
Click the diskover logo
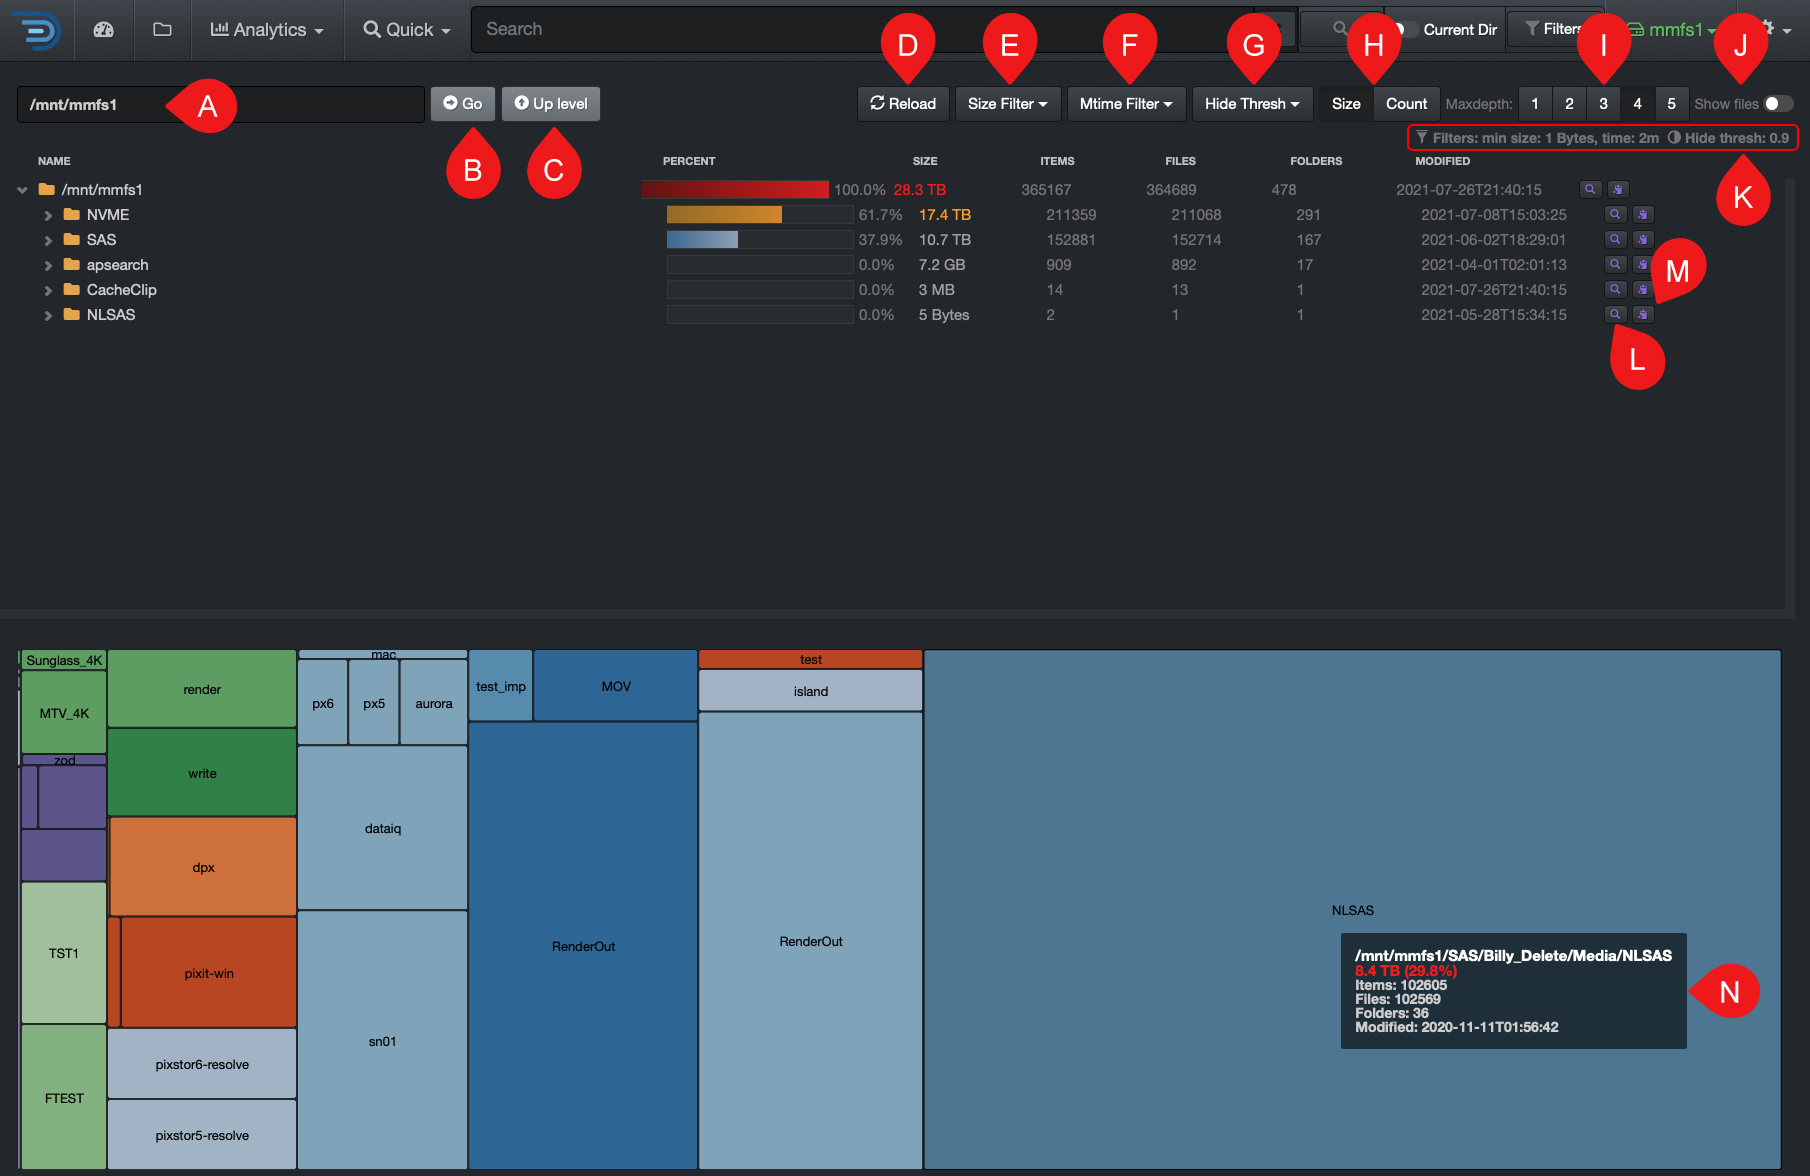point(37,29)
